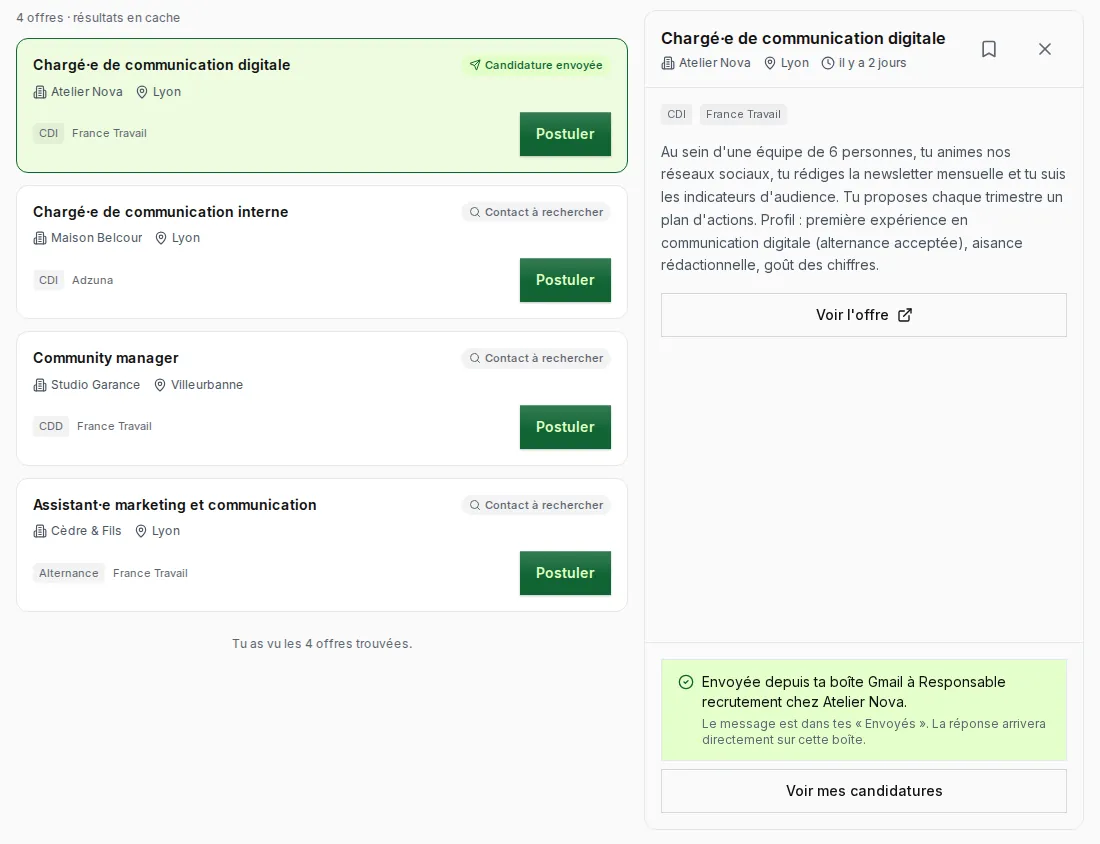This screenshot has height=844, width=1100.
Task: Click the location pin in Maison Belcour card
Action: pos(161,239)
